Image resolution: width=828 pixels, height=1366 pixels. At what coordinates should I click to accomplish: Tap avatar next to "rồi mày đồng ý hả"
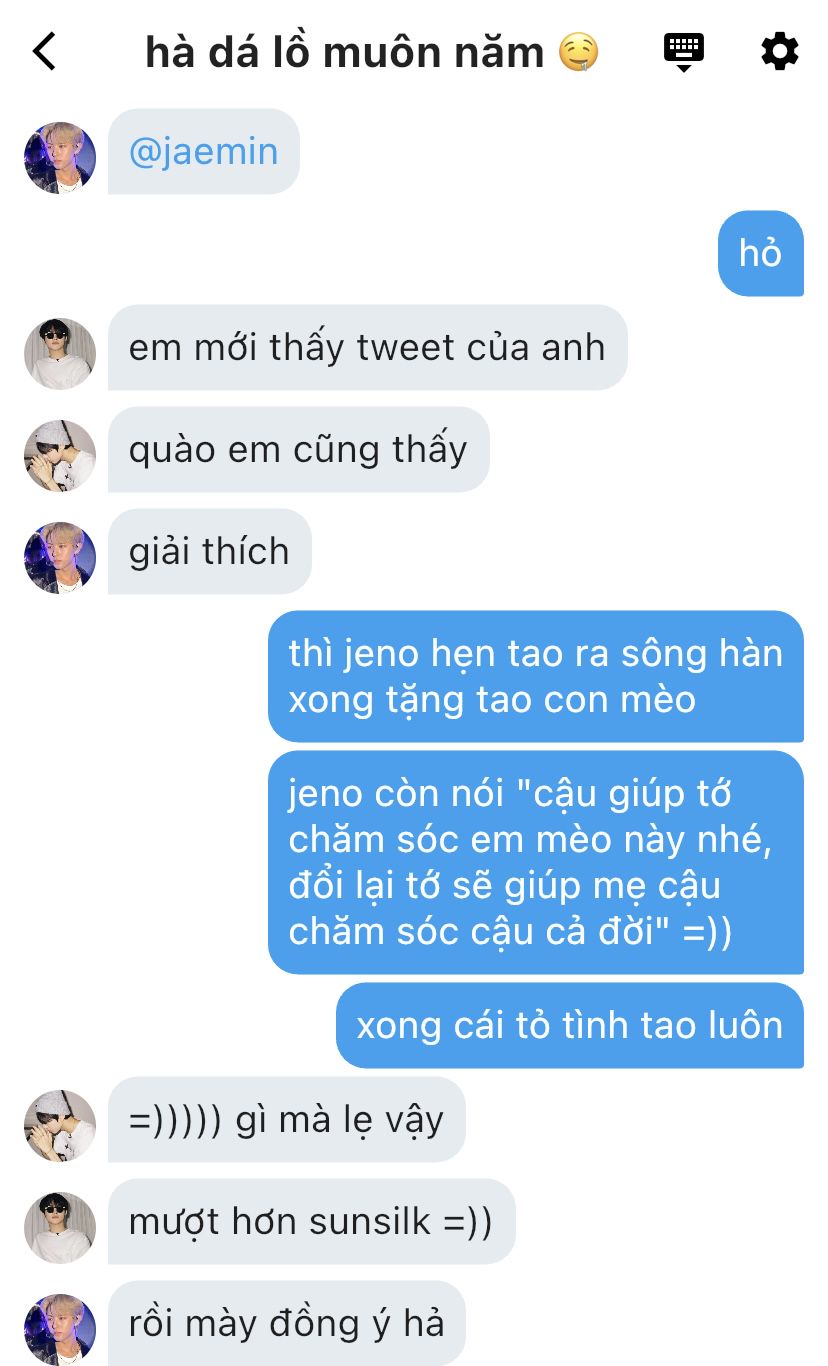60,1330
